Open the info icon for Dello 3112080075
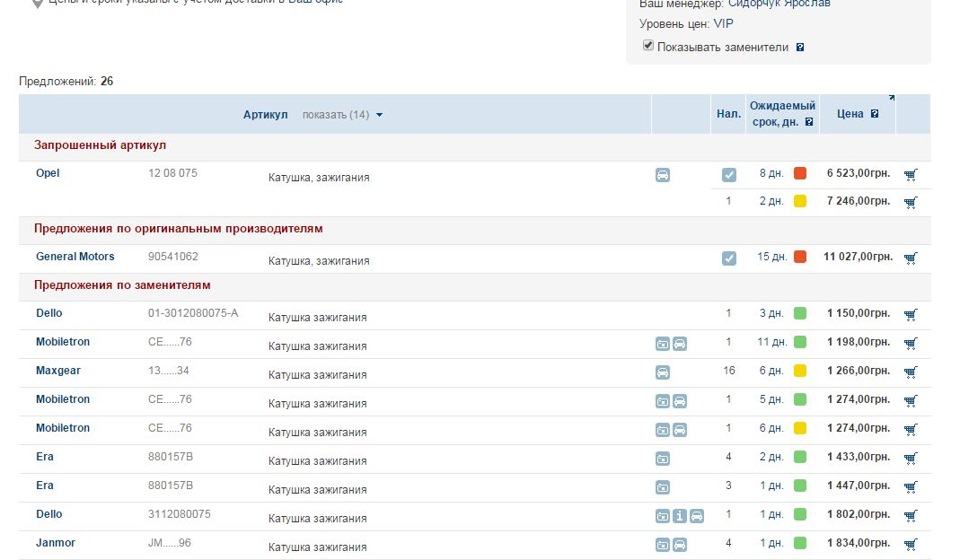The height and width of the screenshot is (560, 960). pyautogui.click(x=680, y=516)
